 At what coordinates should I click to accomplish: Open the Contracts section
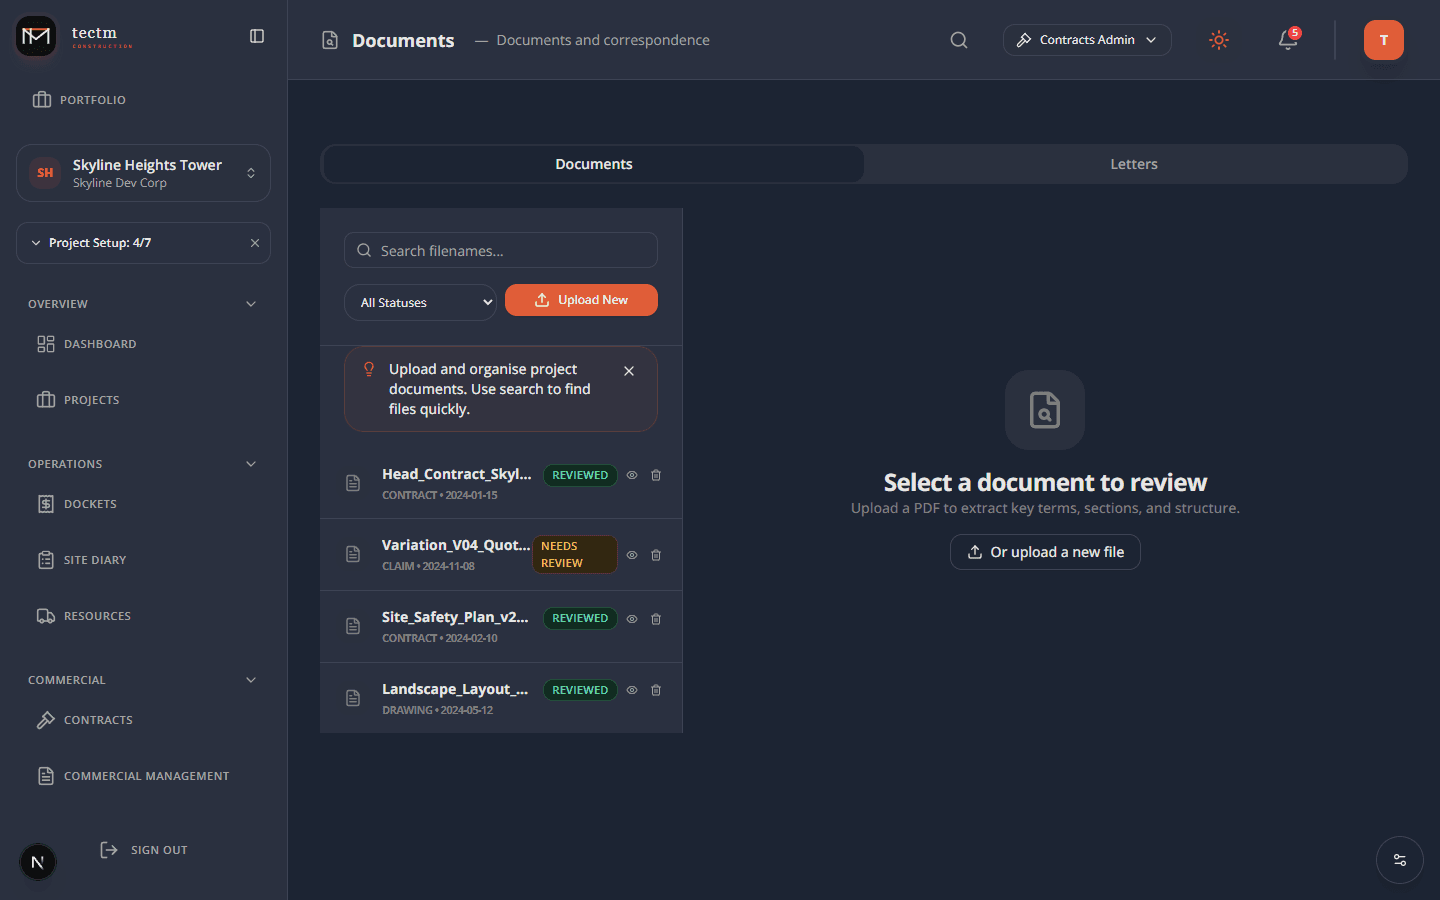pyautogui.click(x=98, y=719)
